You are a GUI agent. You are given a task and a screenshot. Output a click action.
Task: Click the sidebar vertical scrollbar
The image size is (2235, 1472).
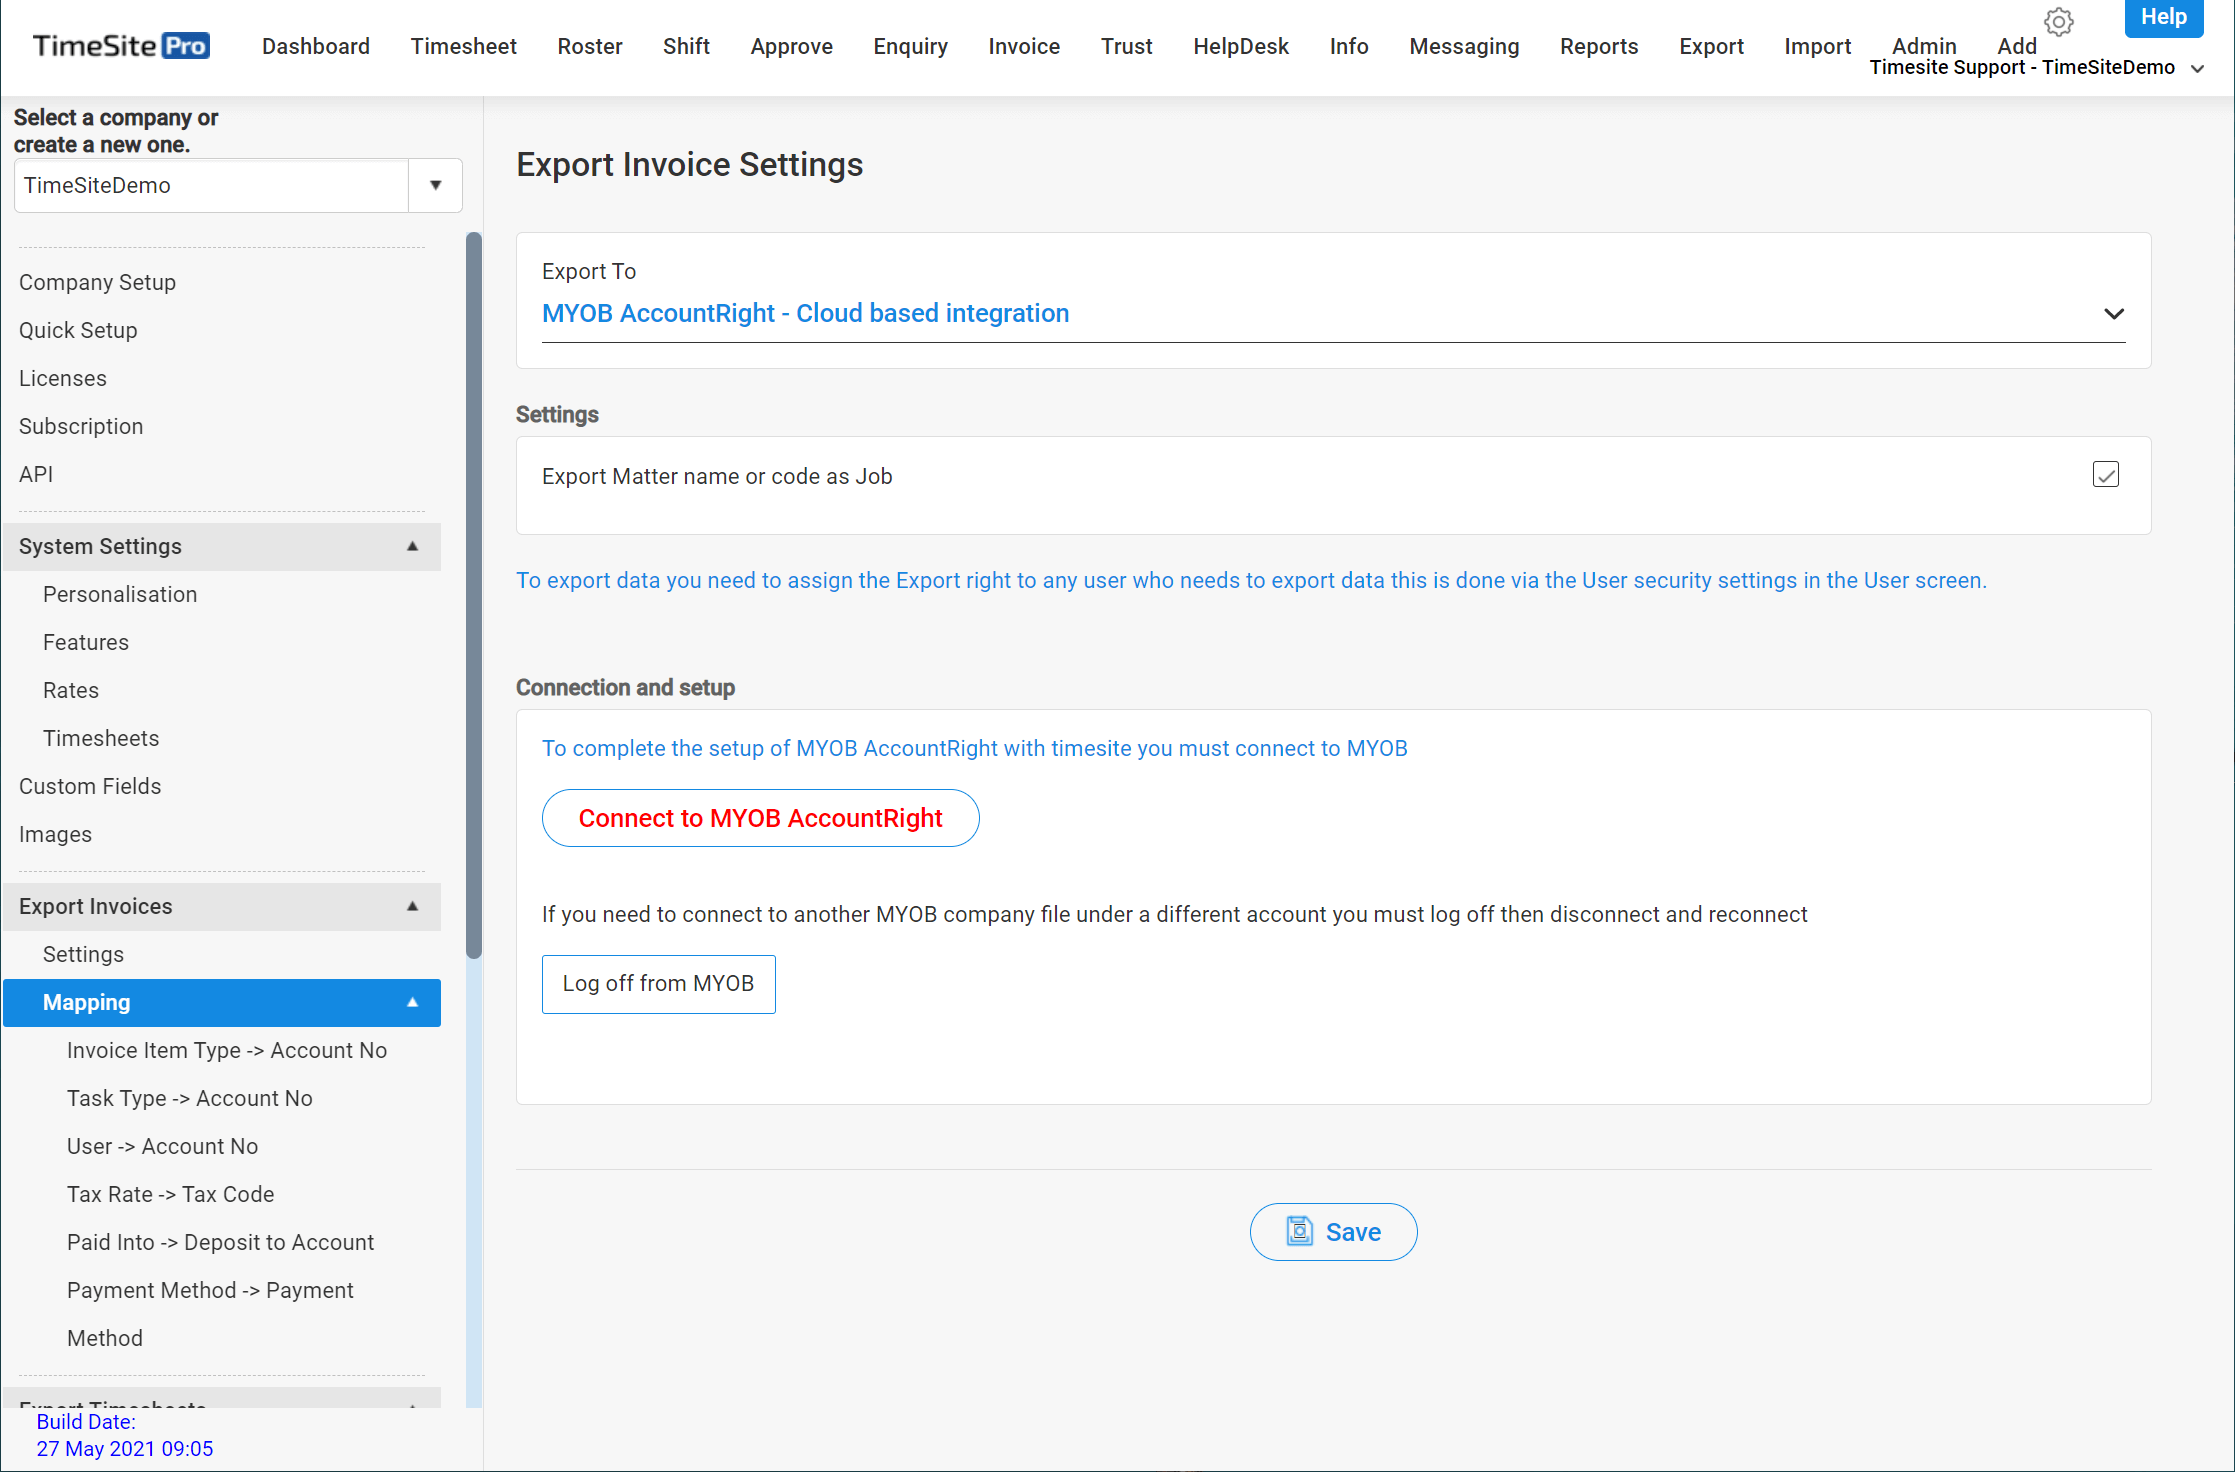tap(474, 596)
